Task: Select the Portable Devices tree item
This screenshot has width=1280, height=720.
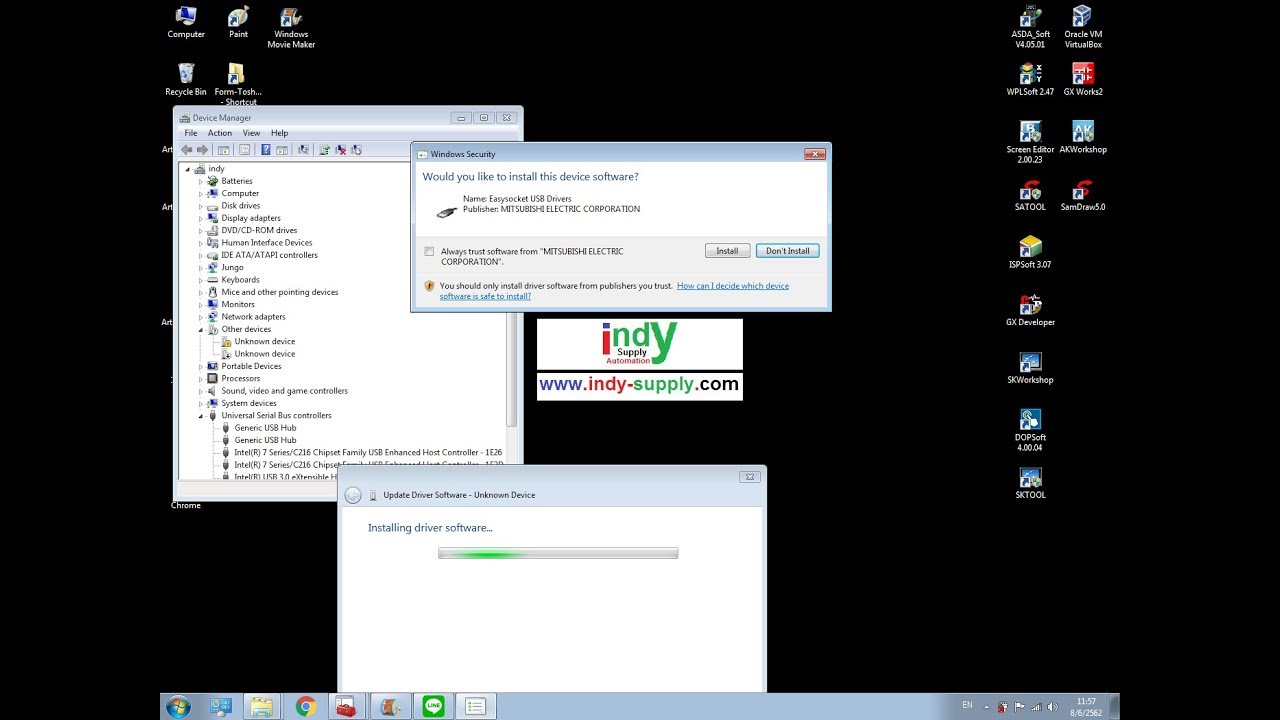Action: 251,366
